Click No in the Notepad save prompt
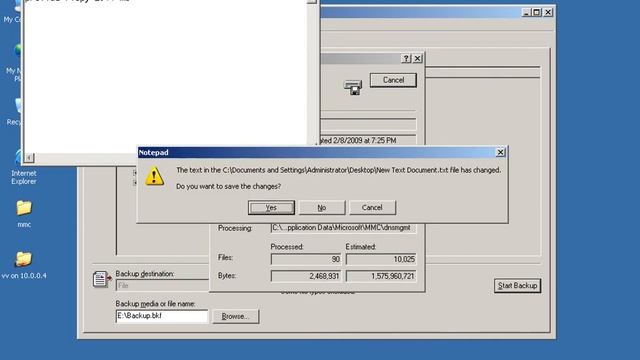The width and height of the screenshot is (640, 360). (x=322, y=207)
